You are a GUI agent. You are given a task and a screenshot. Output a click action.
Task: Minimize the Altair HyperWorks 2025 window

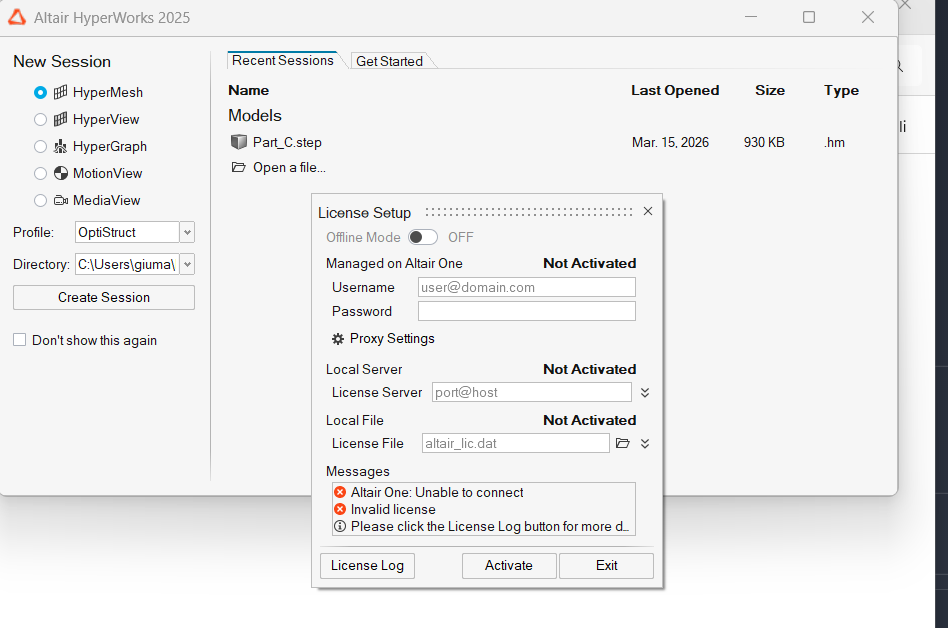751,17
